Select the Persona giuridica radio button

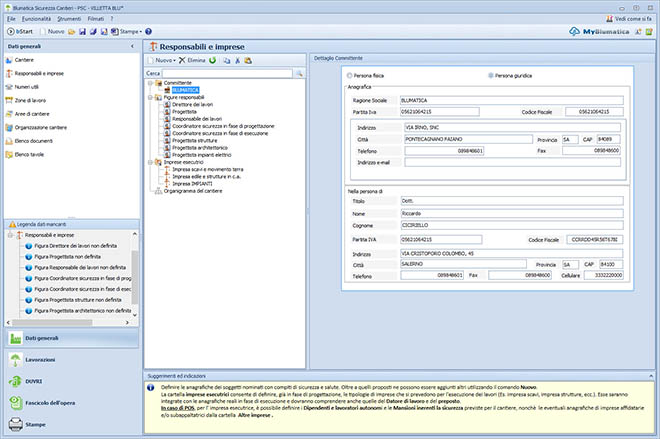490,75
